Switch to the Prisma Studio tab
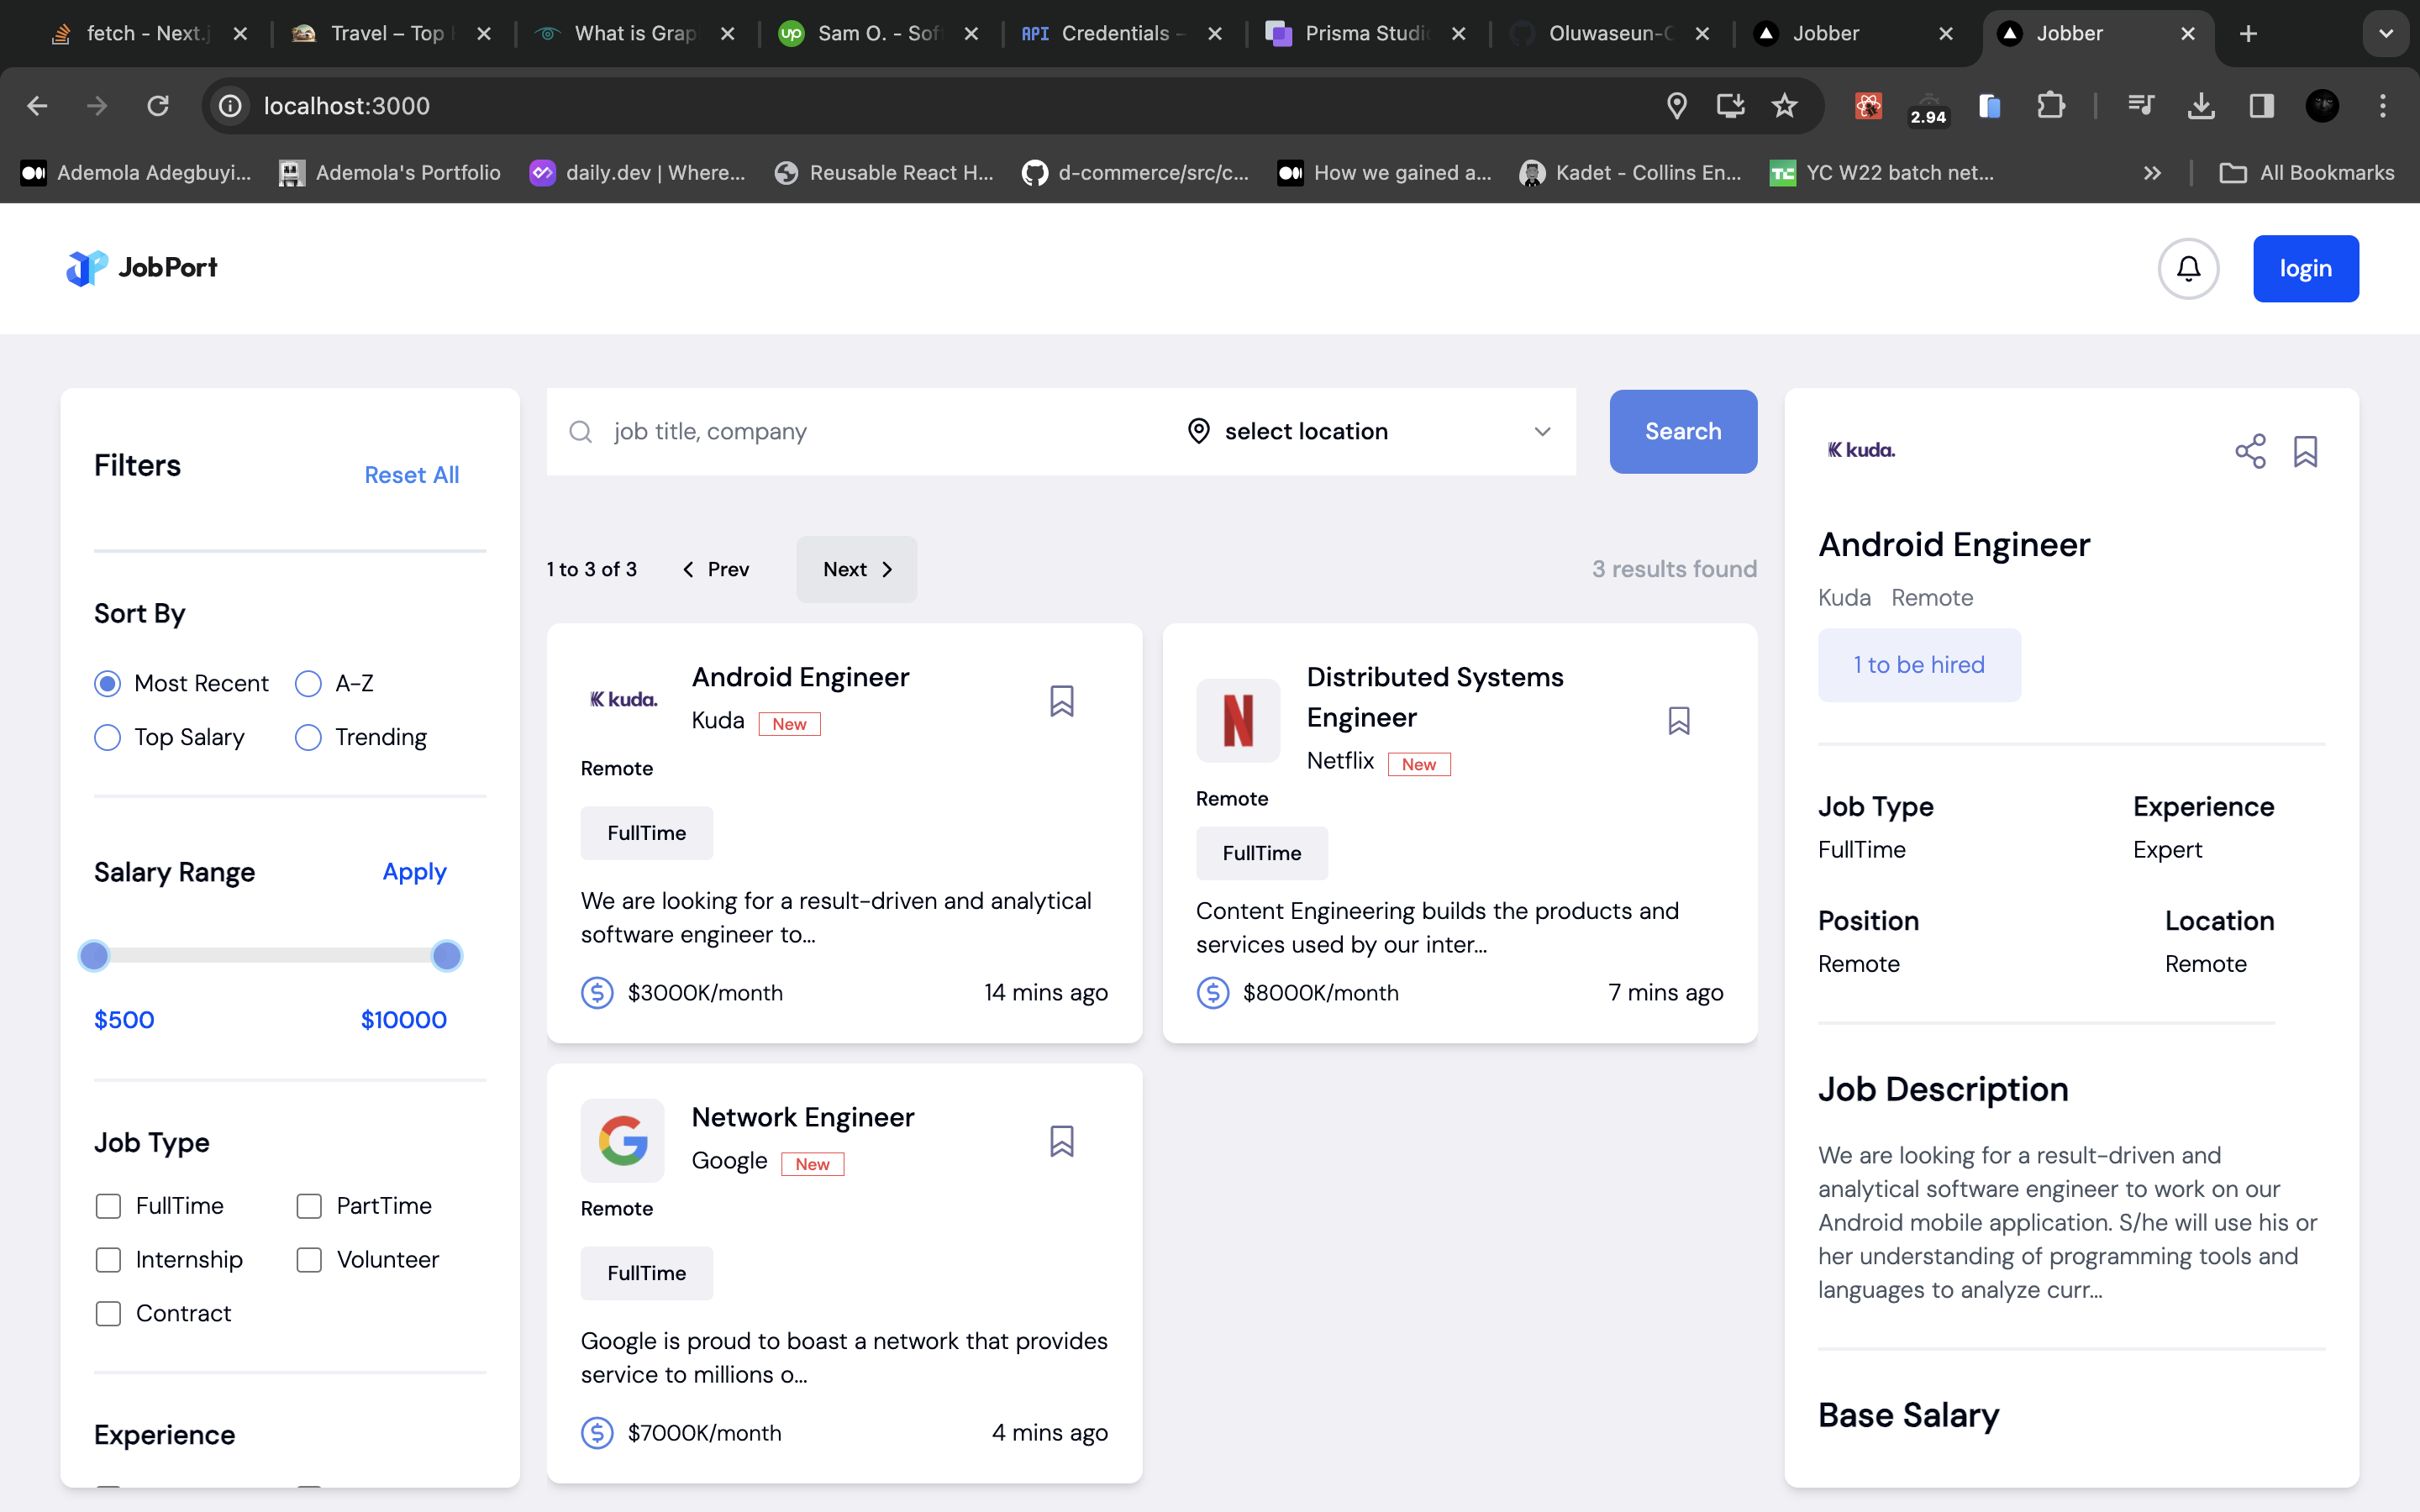Viewport: 2420px width, 1512px height. [x=1366, y=33]
